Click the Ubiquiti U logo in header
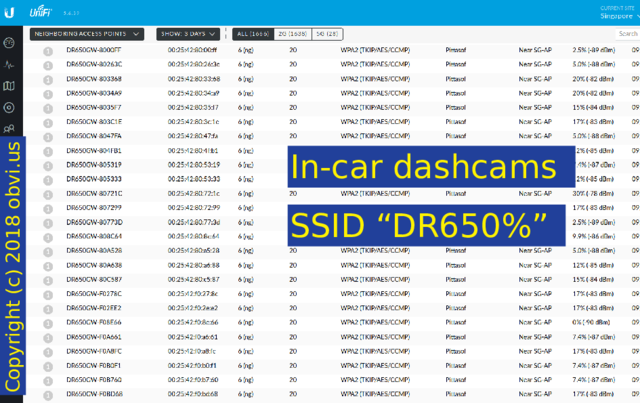The image size is (640, 403). (x=9, y=13)
